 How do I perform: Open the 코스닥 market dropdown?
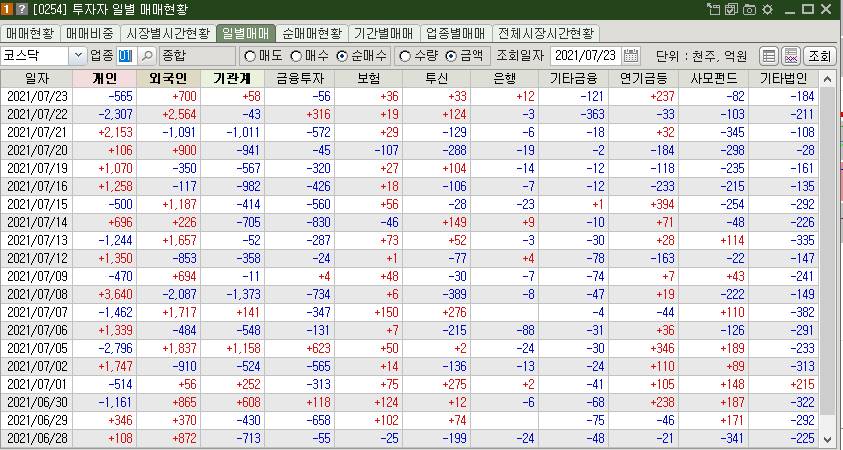point(78,56)
